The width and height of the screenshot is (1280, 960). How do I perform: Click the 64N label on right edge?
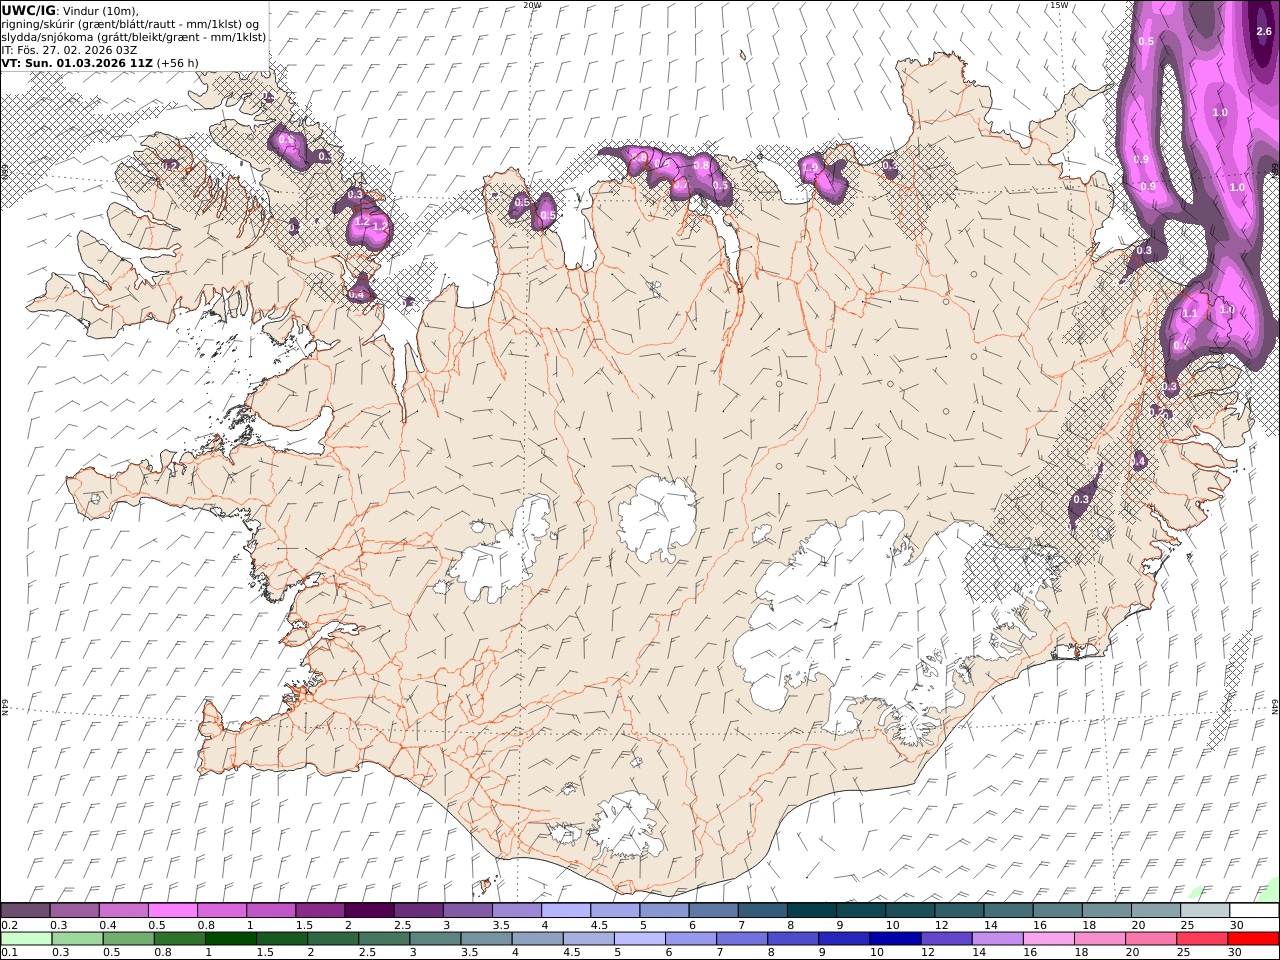click(x=1275, y=706)
